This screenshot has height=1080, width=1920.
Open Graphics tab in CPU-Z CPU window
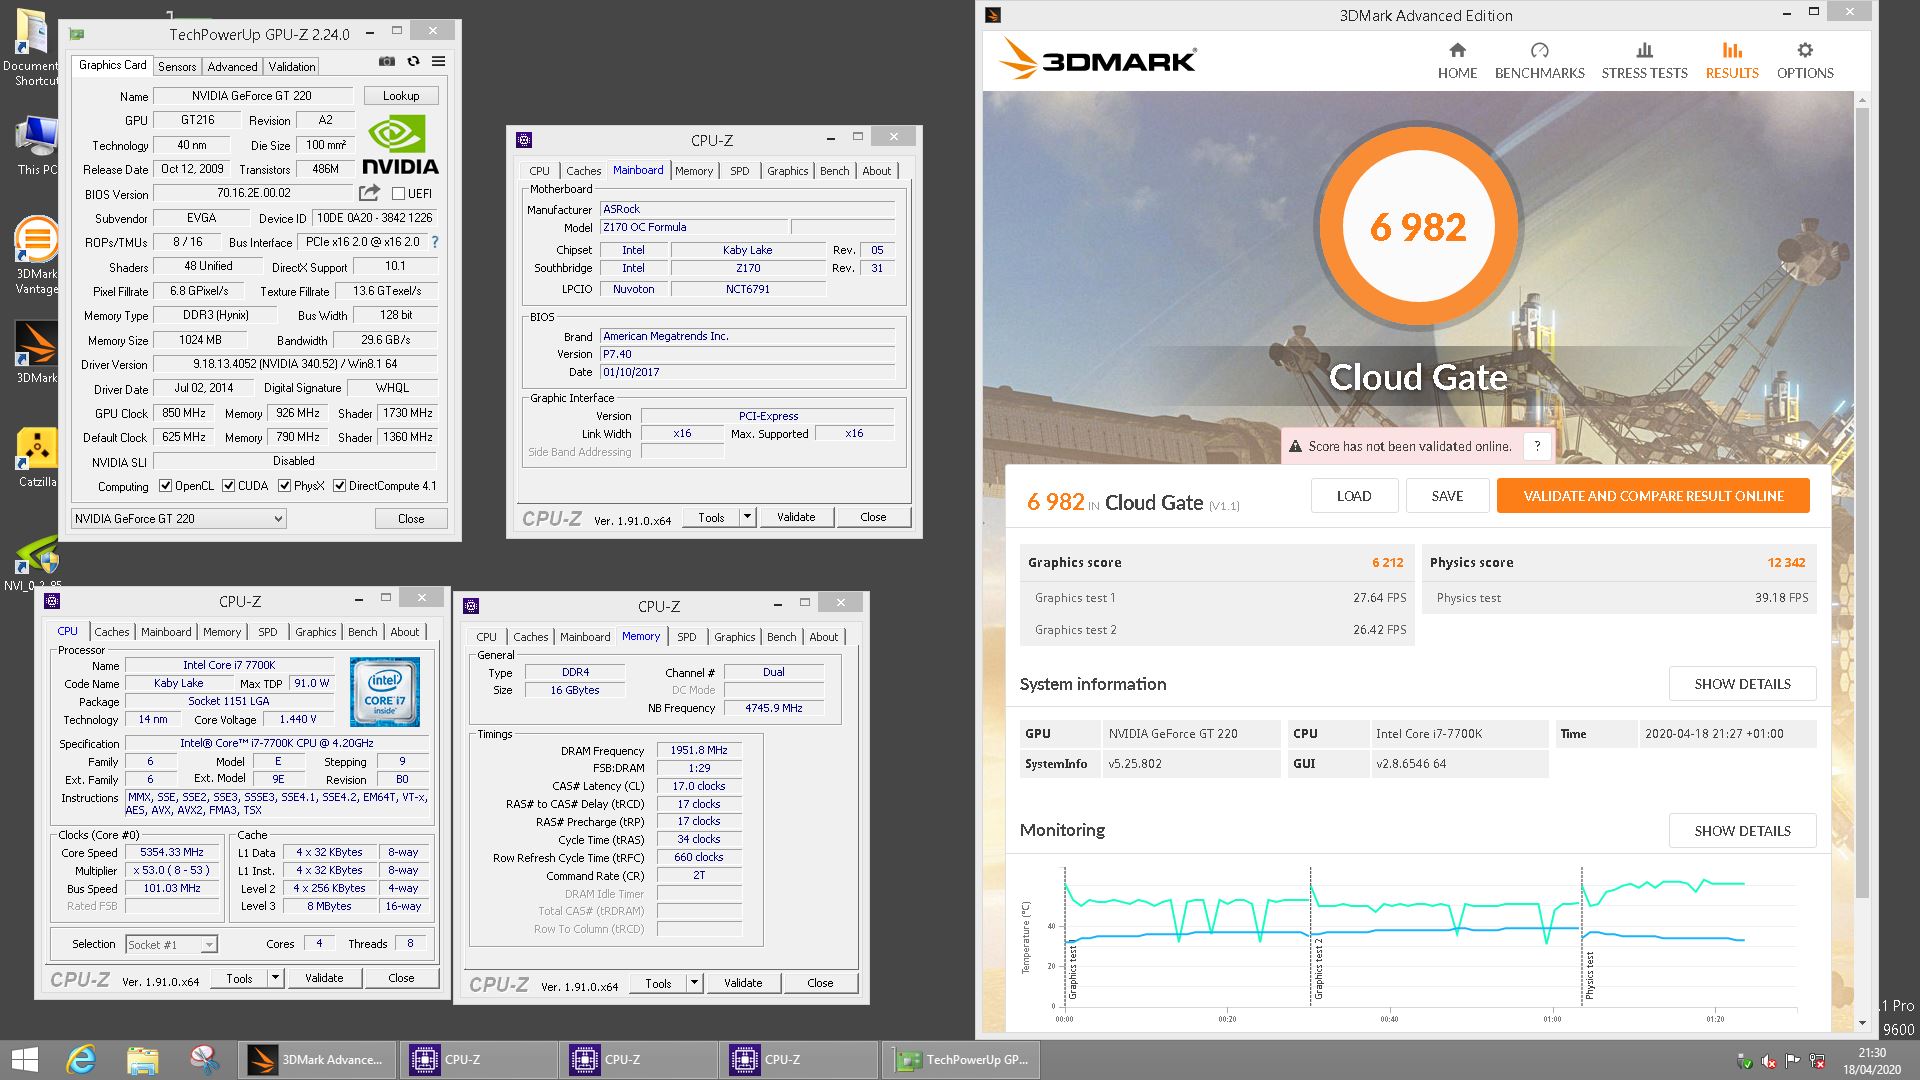point(315,632)
